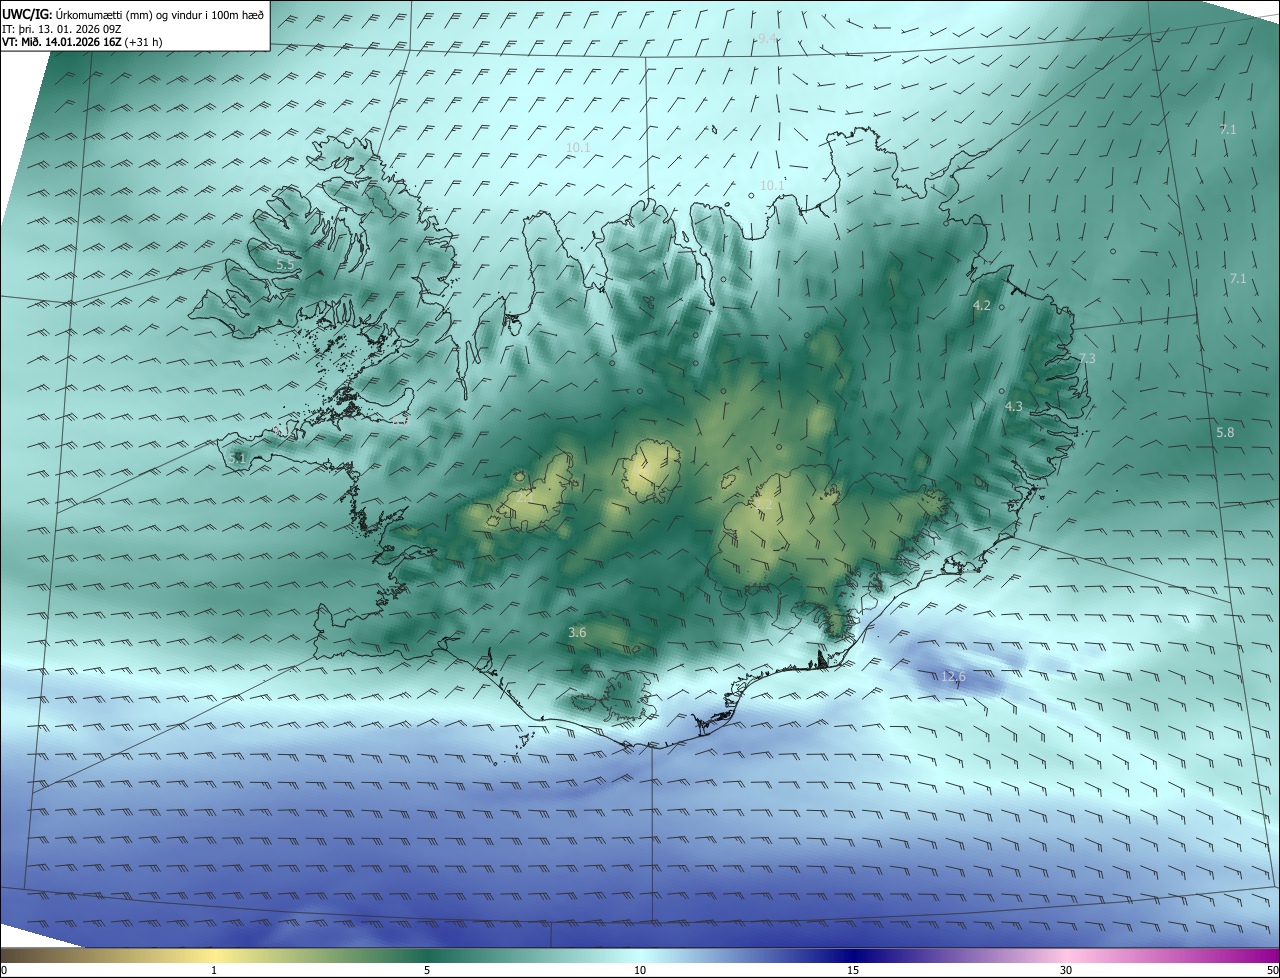Click the 'VT: Mið. 14.01.2026 16Z (+31 h)' line
Image resolution: width=1280 pixels, height=978 pixels.
point(80,42)
